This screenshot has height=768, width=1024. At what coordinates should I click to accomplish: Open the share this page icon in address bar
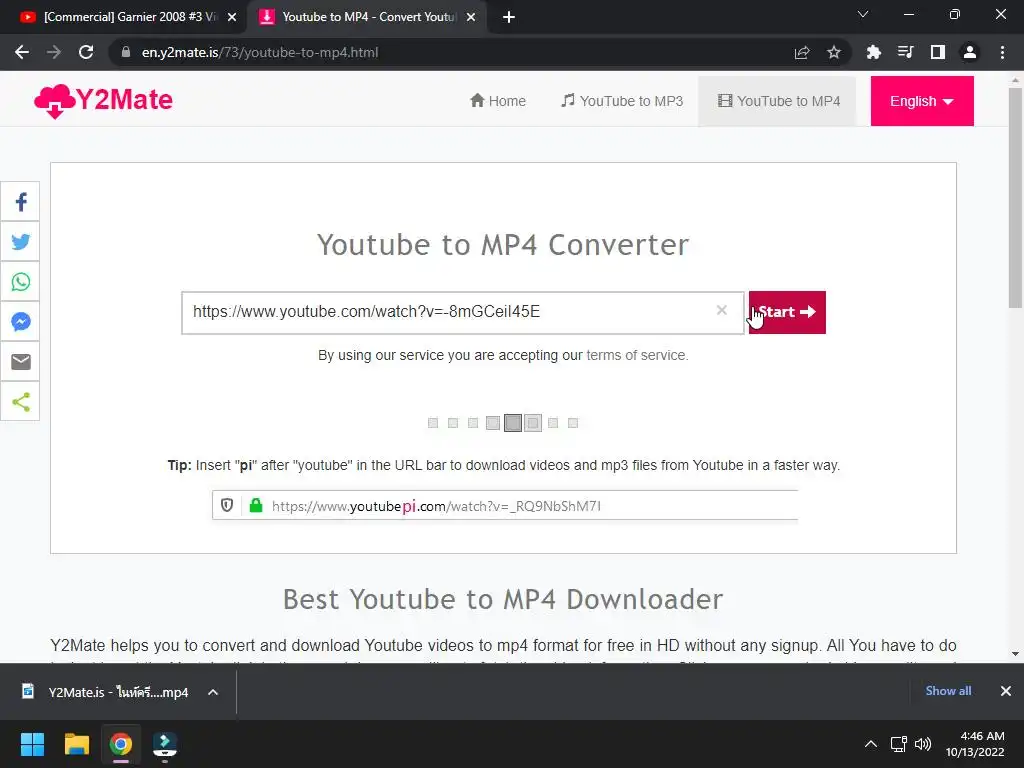(x=802, y=52)
